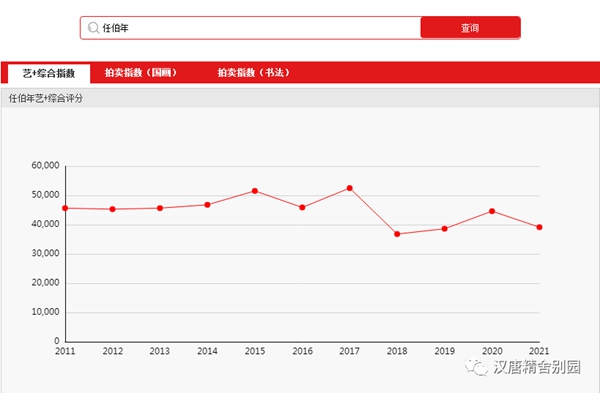Select the 2019 data point on chart
Viewport: 600px width, 393px height.
coord(445,229)
